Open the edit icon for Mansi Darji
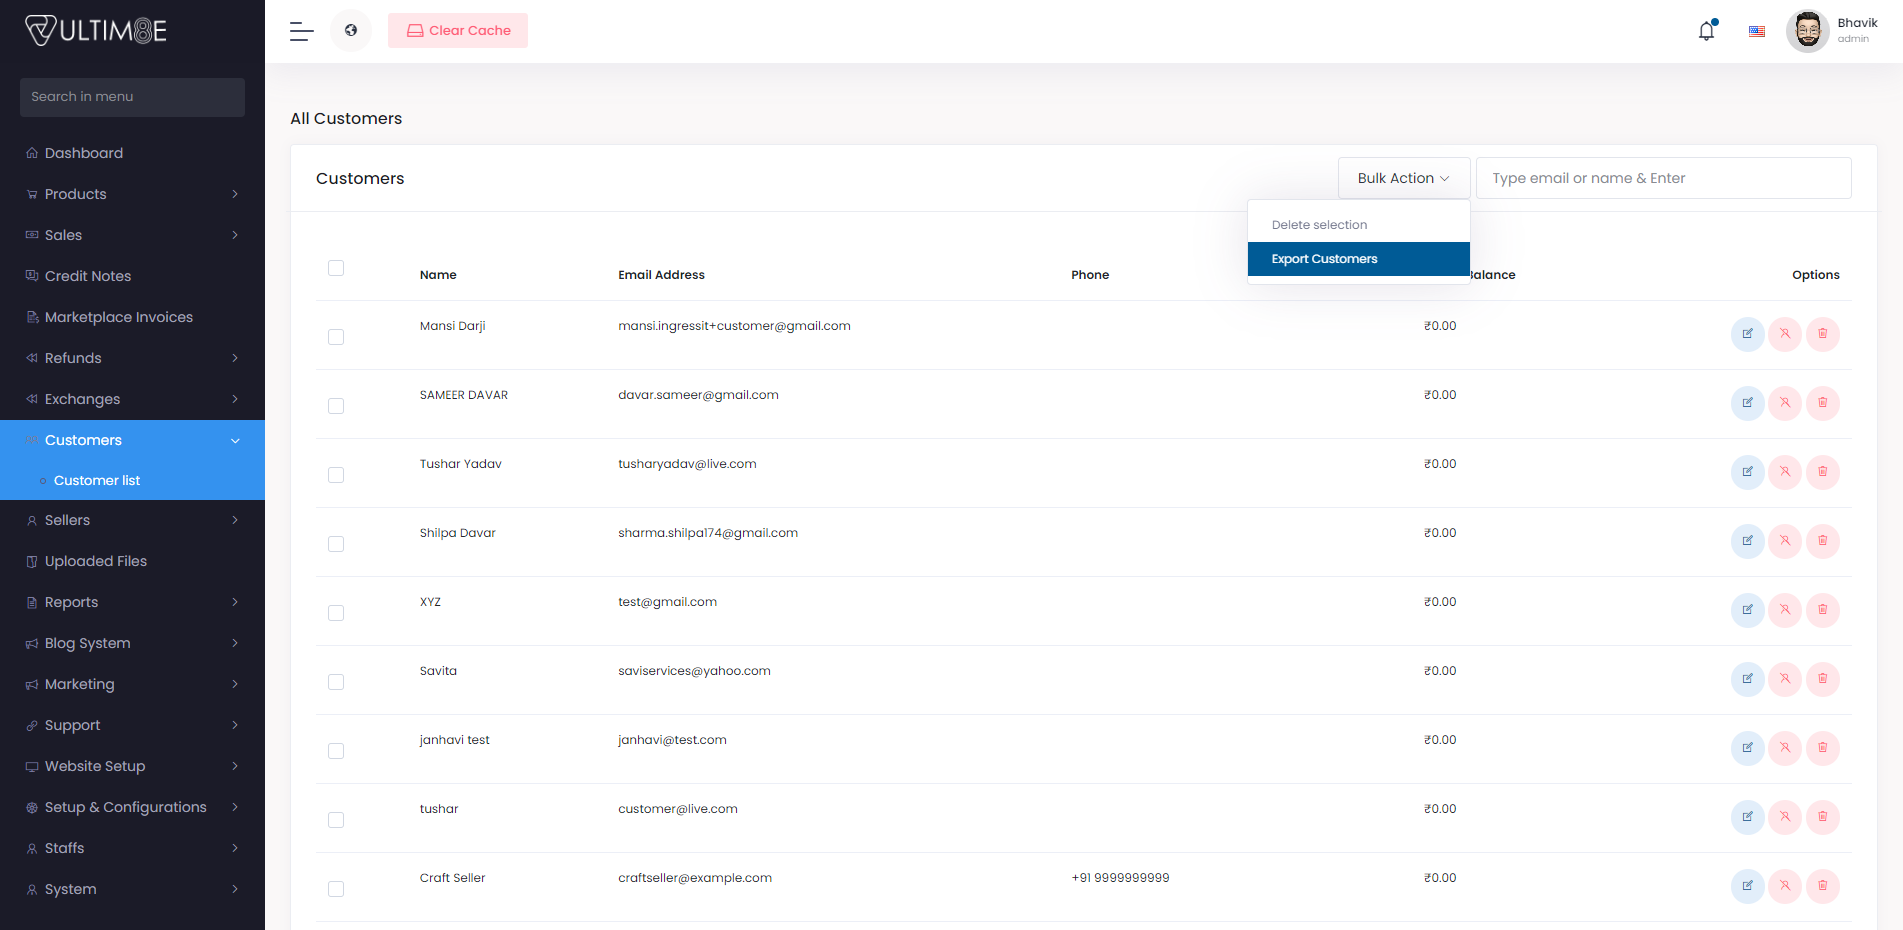Viewport: 1903px width, 930px height. click(1747, 334)
